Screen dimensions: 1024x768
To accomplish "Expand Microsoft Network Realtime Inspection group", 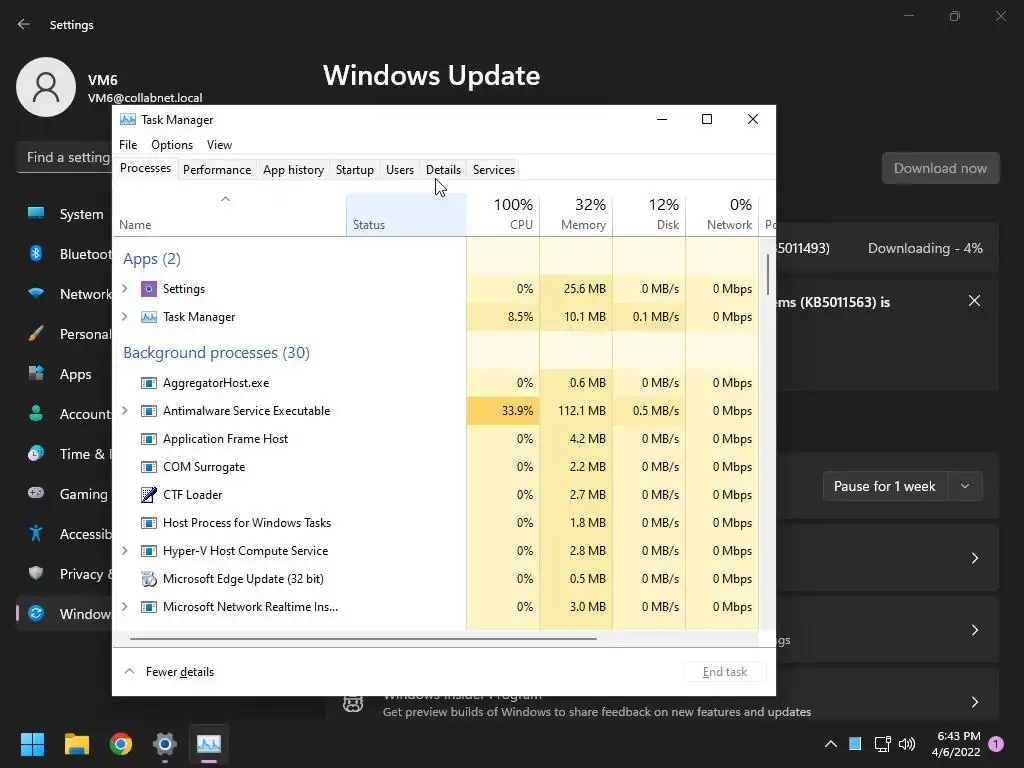I will 125,607.
